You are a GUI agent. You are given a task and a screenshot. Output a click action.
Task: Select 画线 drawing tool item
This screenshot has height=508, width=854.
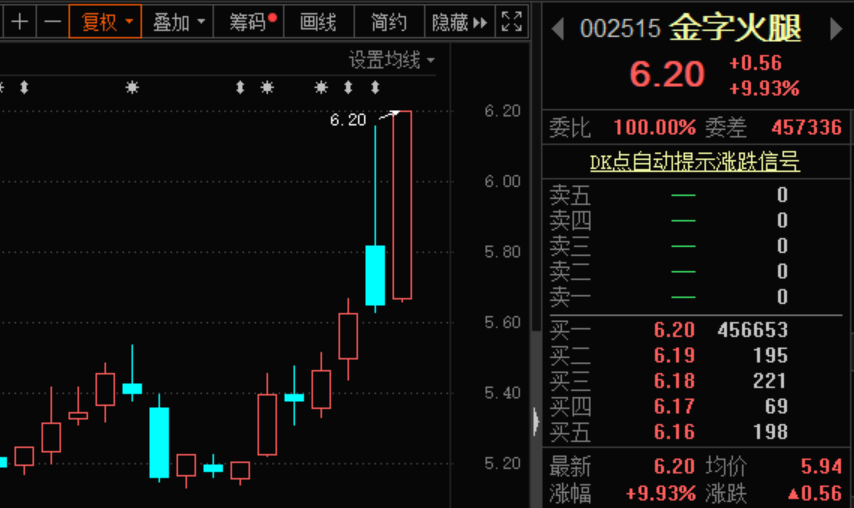[x=319, y=22]
